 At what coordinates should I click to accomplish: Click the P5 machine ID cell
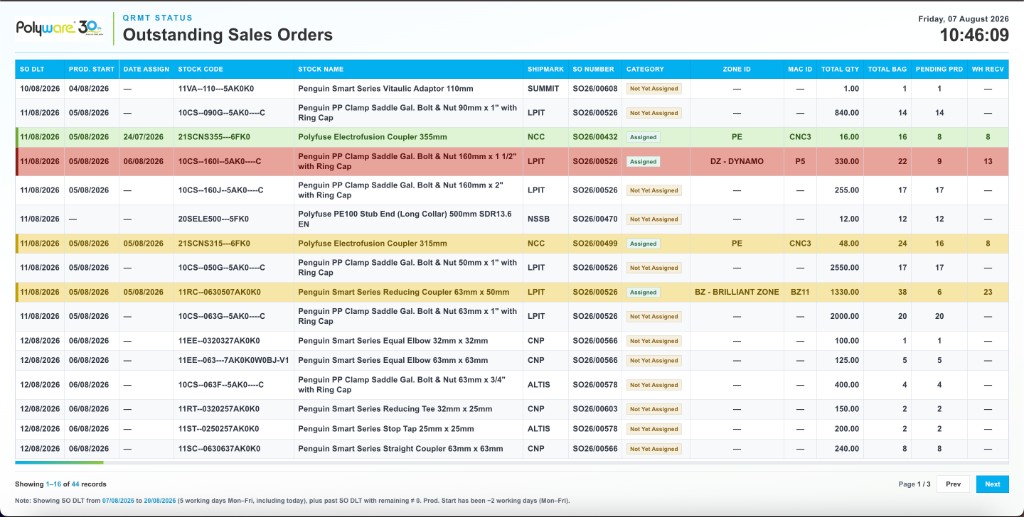tap(800, 161)
